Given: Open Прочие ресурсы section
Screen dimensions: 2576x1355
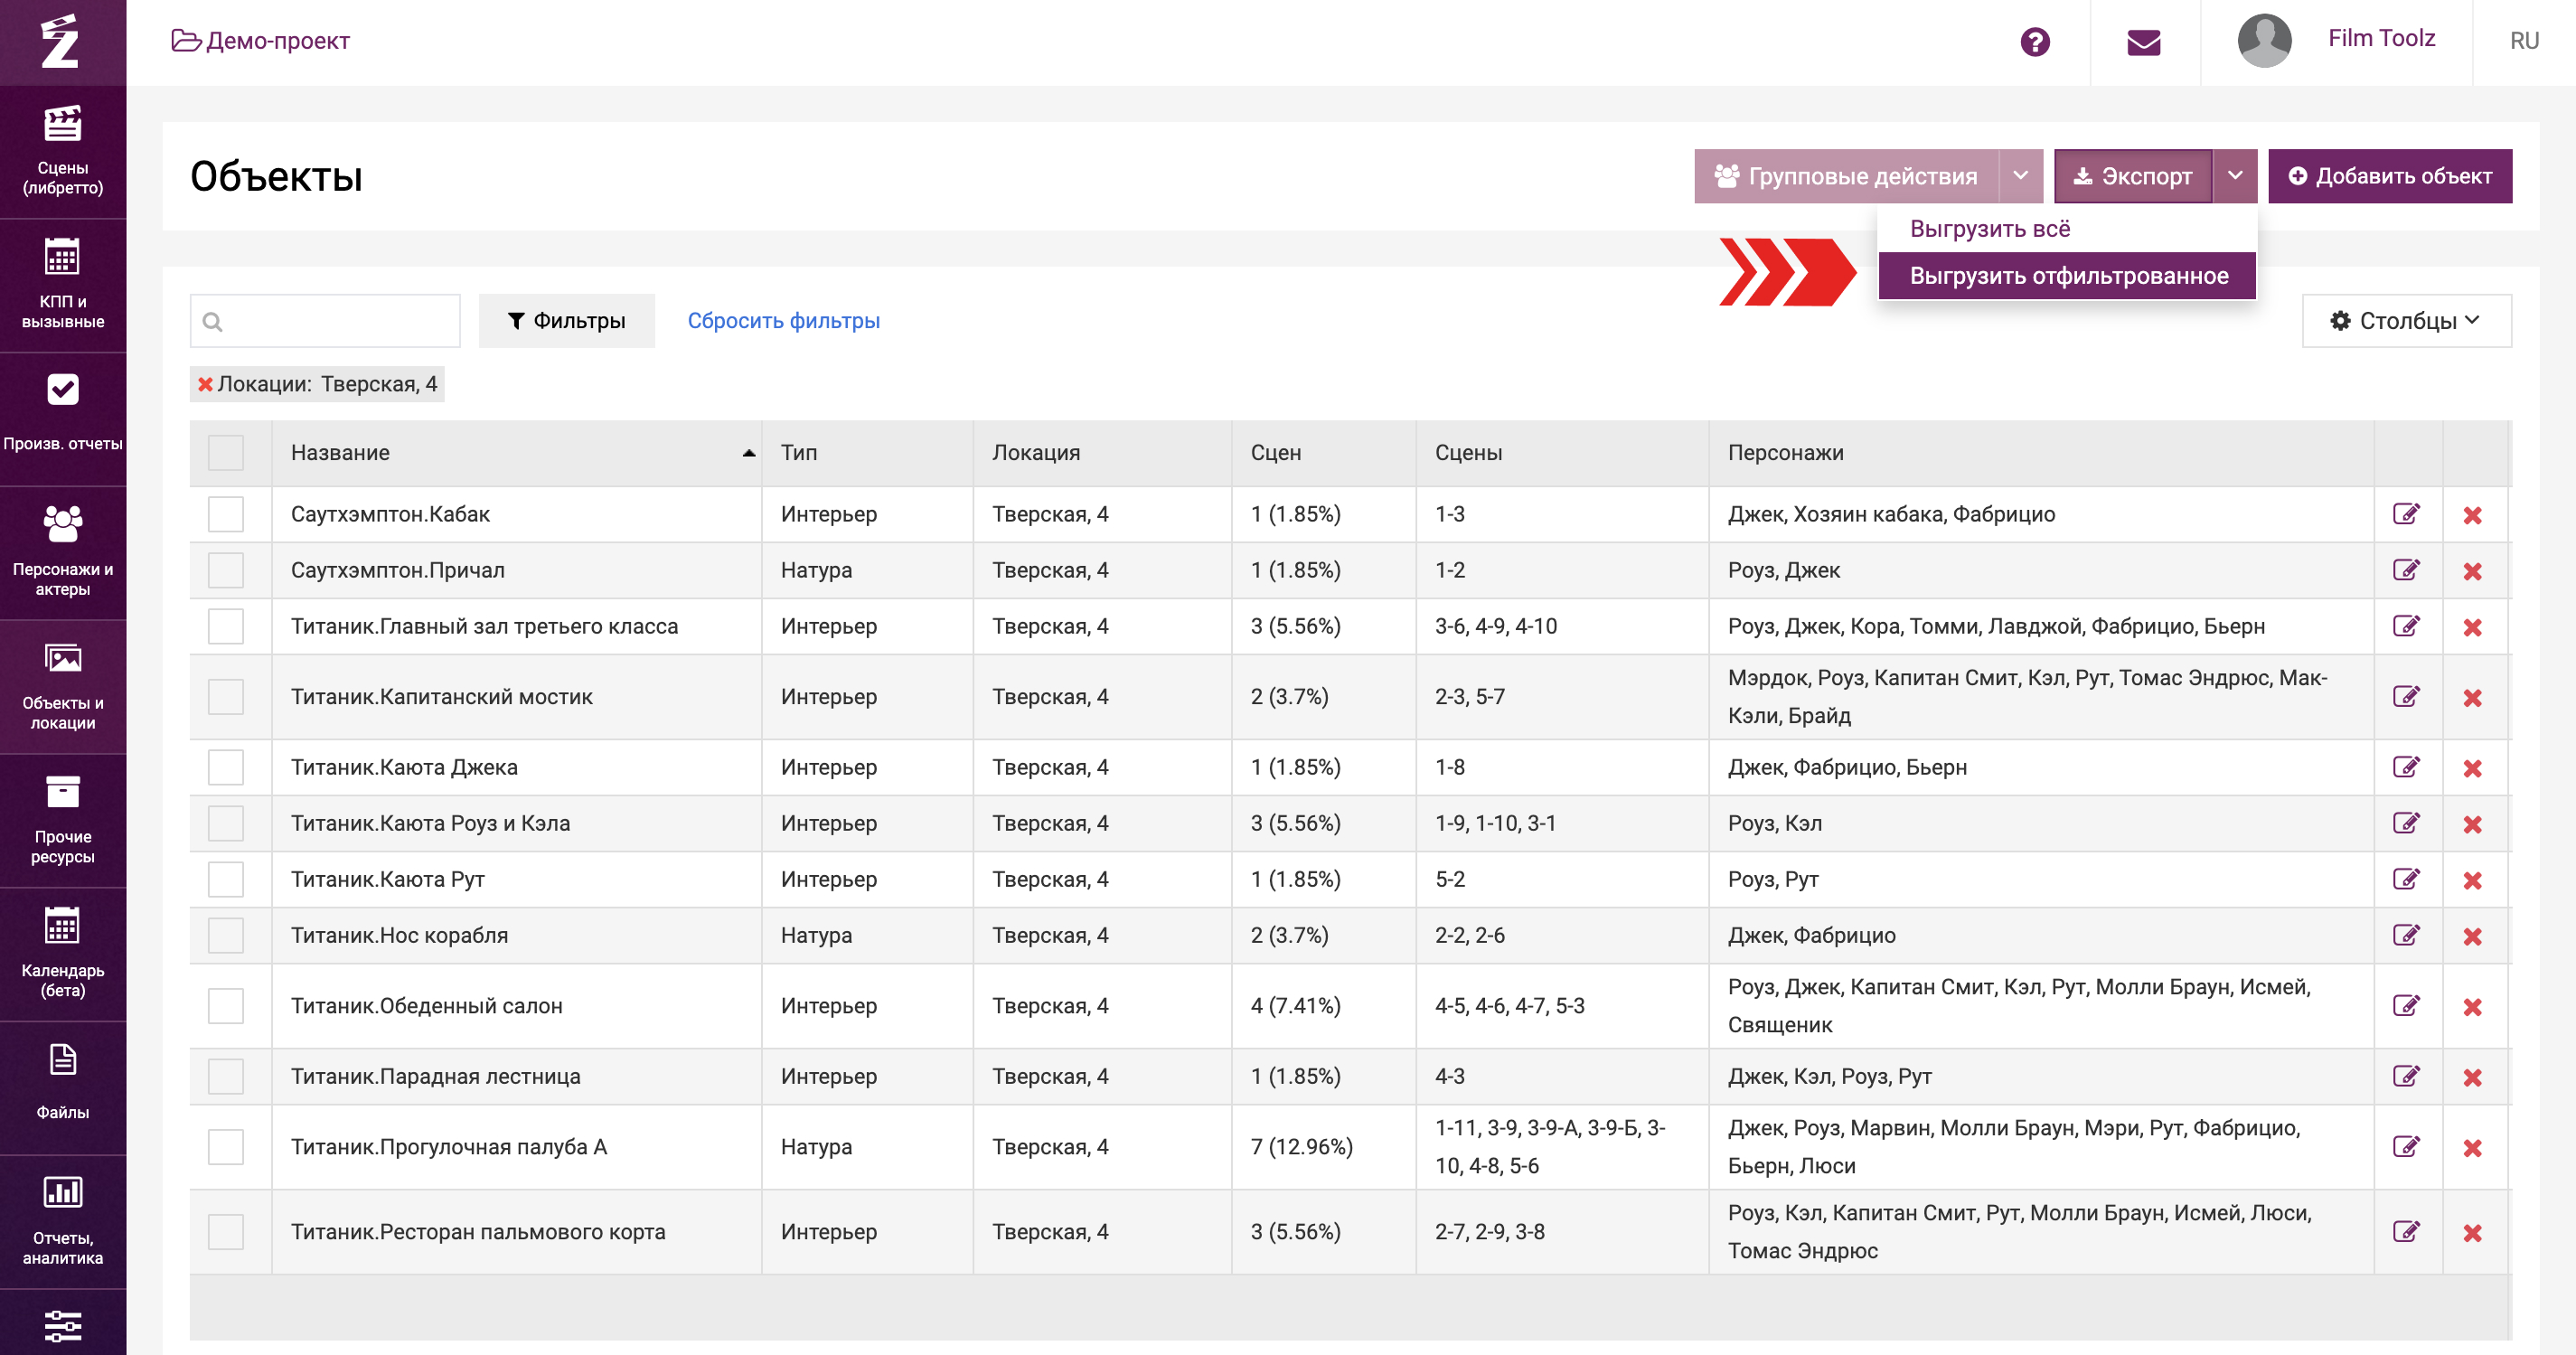Looking at the screenshot, I should 63,821.
